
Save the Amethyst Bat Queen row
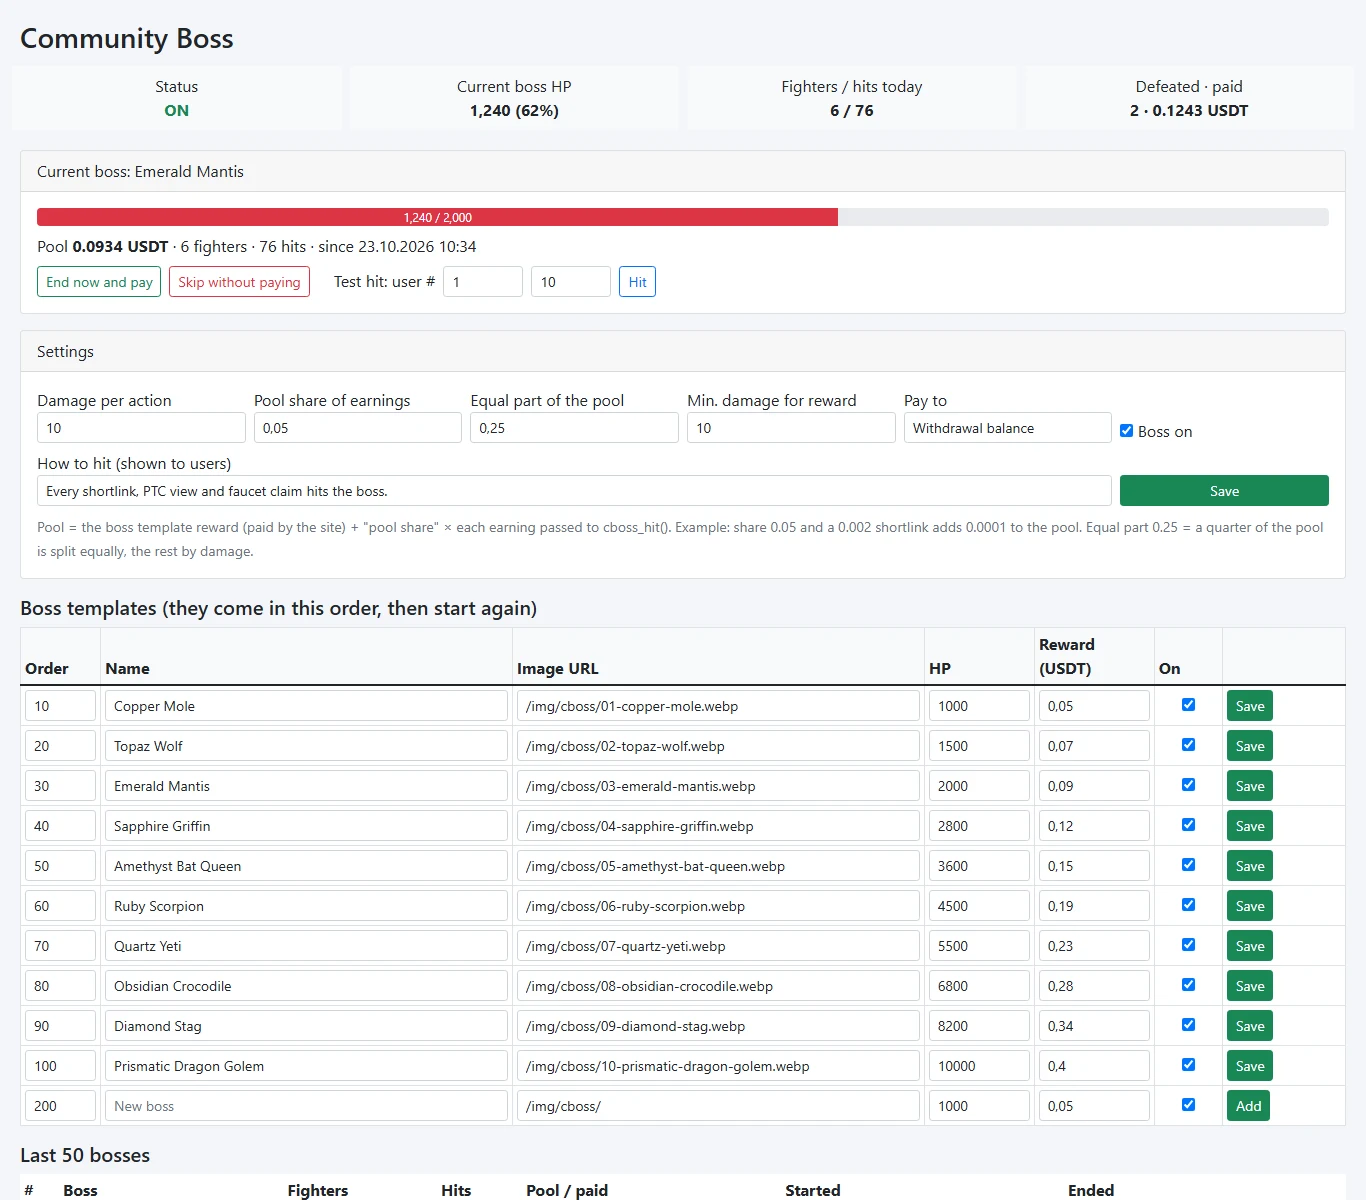point(1250,866)
